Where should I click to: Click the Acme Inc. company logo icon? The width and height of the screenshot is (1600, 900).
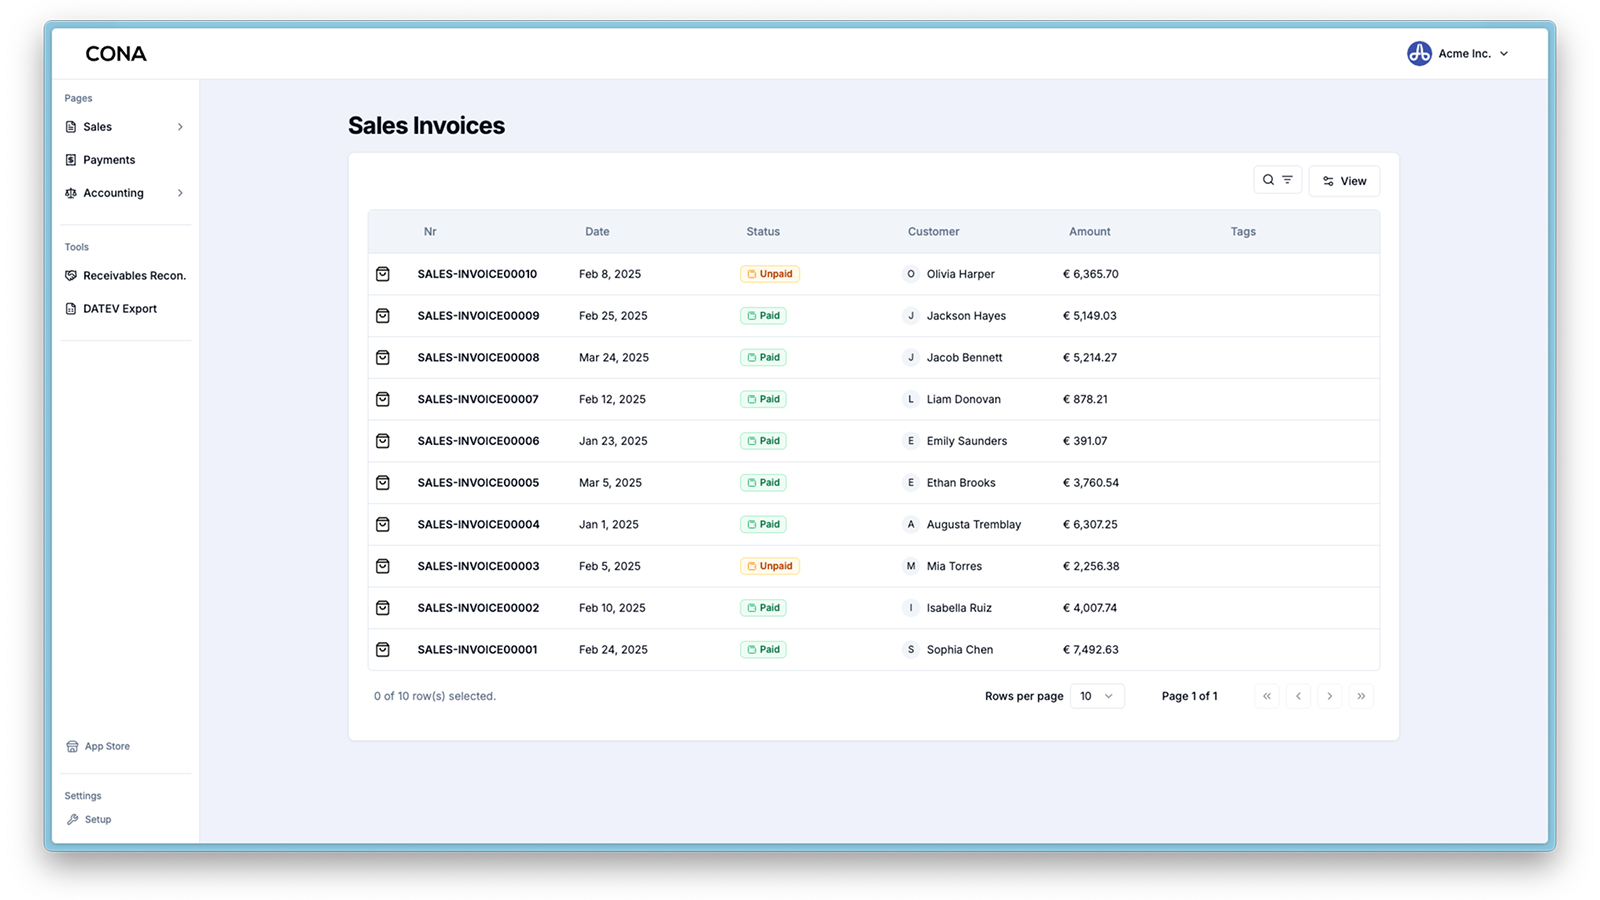pos(1419,54)
